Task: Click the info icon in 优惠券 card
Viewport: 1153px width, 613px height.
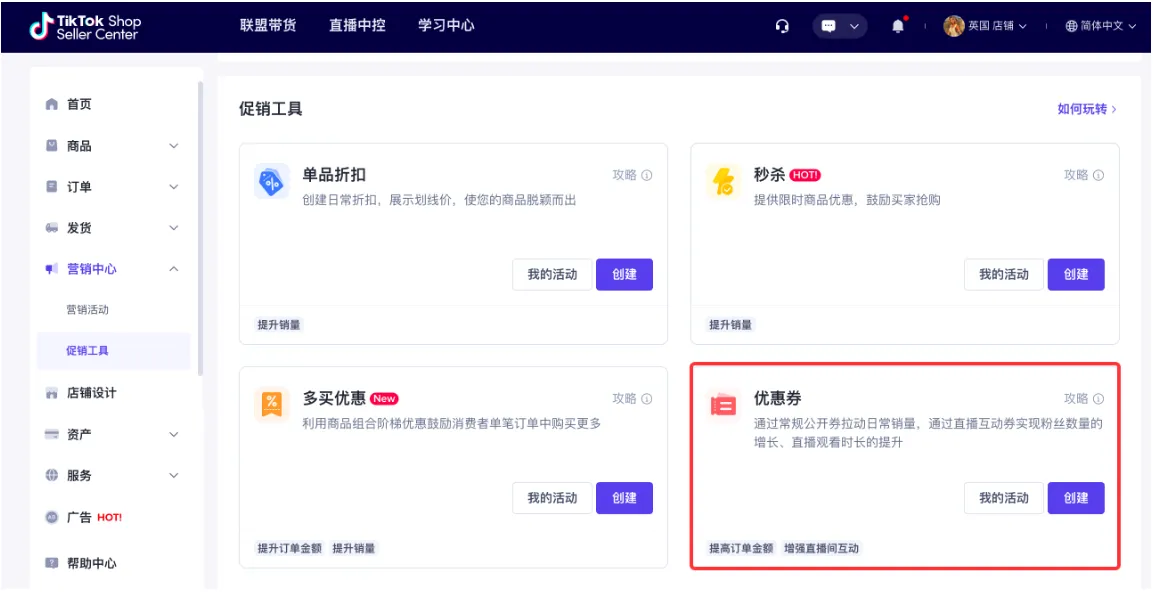Action: (x=1099, y=398)
